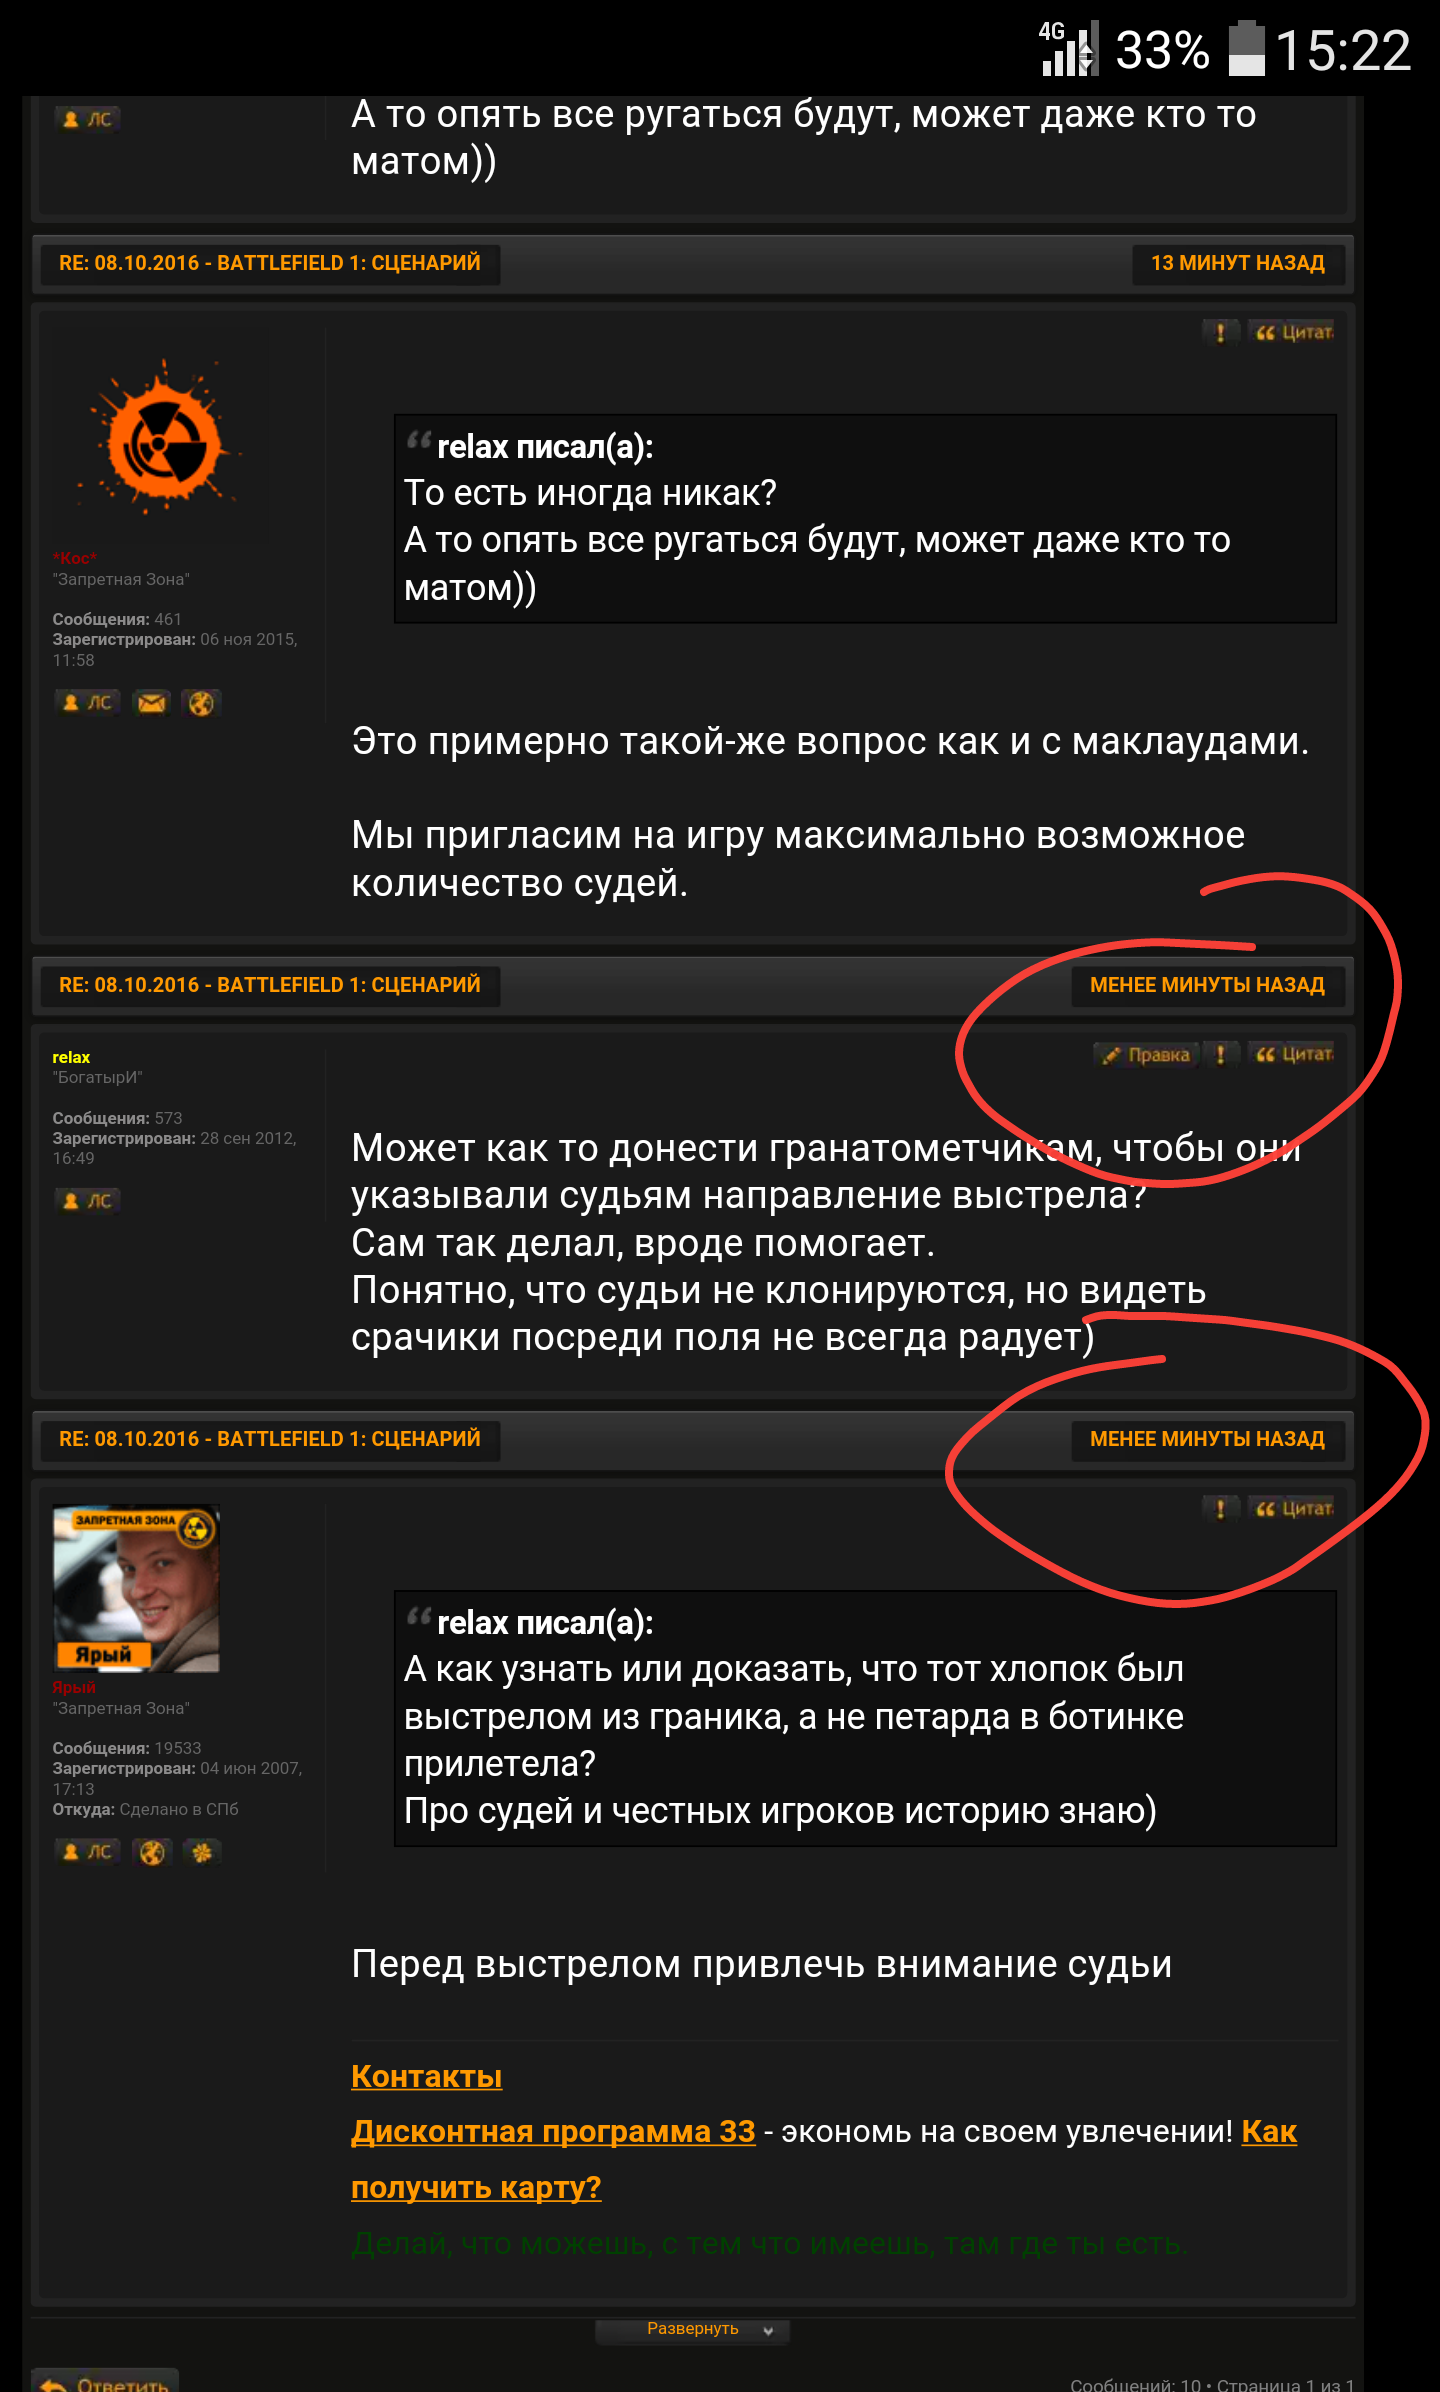
Task: Open post title above relax's message
Action: [x=270, y=985]
